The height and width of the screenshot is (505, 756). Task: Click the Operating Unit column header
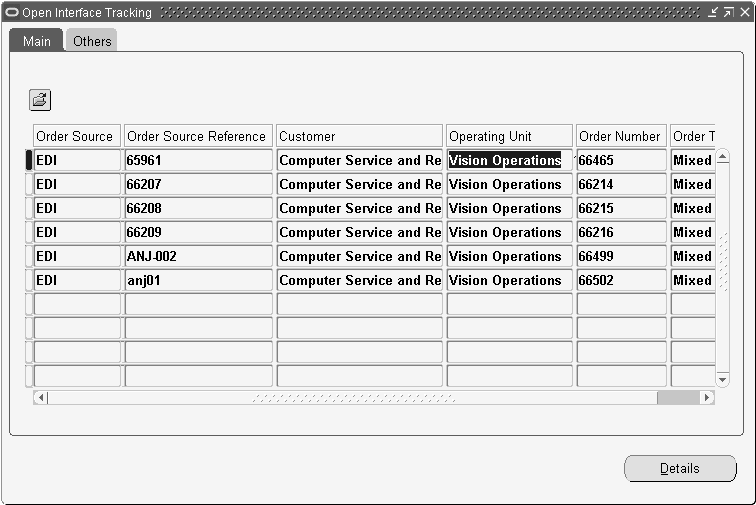click(x=509, y=136)
